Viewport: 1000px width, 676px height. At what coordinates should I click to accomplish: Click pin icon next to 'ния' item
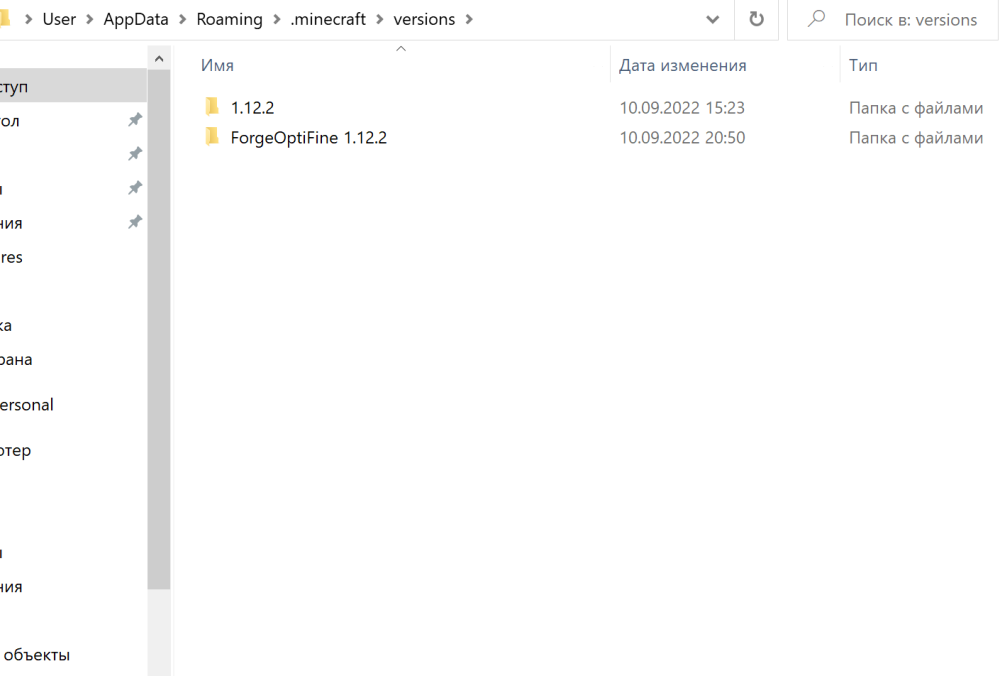click(x=135, y=222)
